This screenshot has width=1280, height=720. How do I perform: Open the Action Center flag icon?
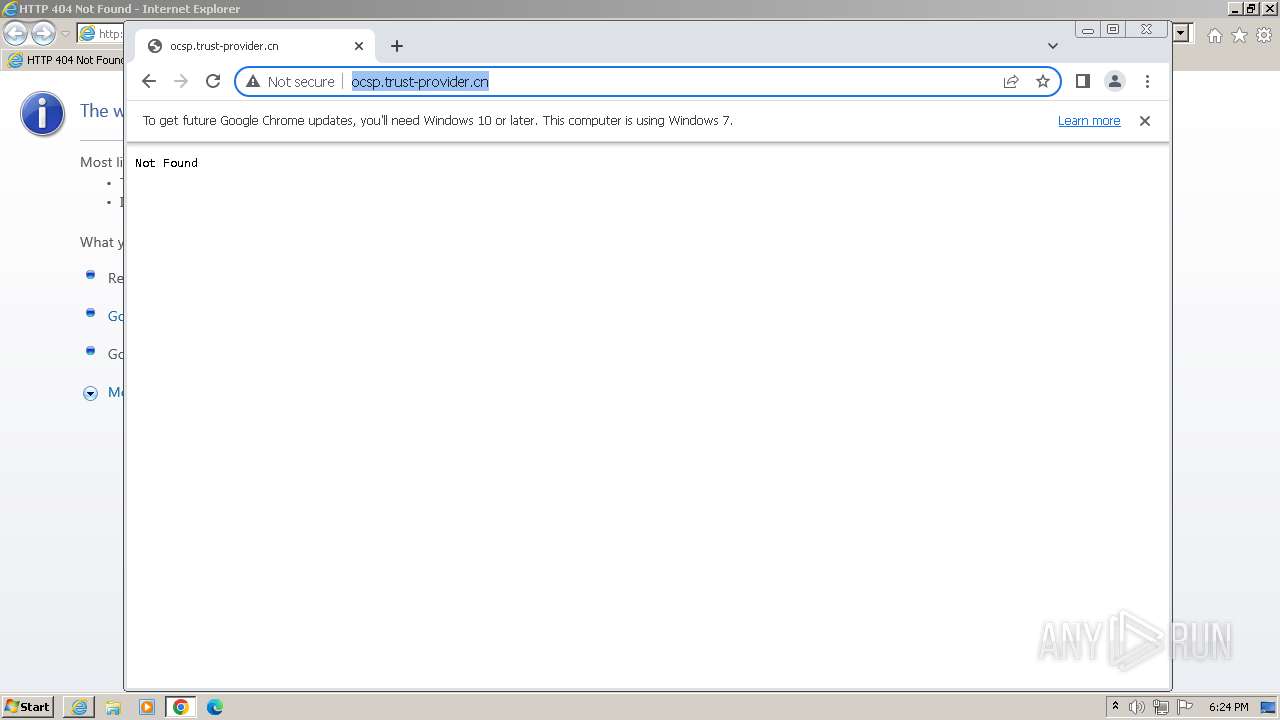(1185, 707)
